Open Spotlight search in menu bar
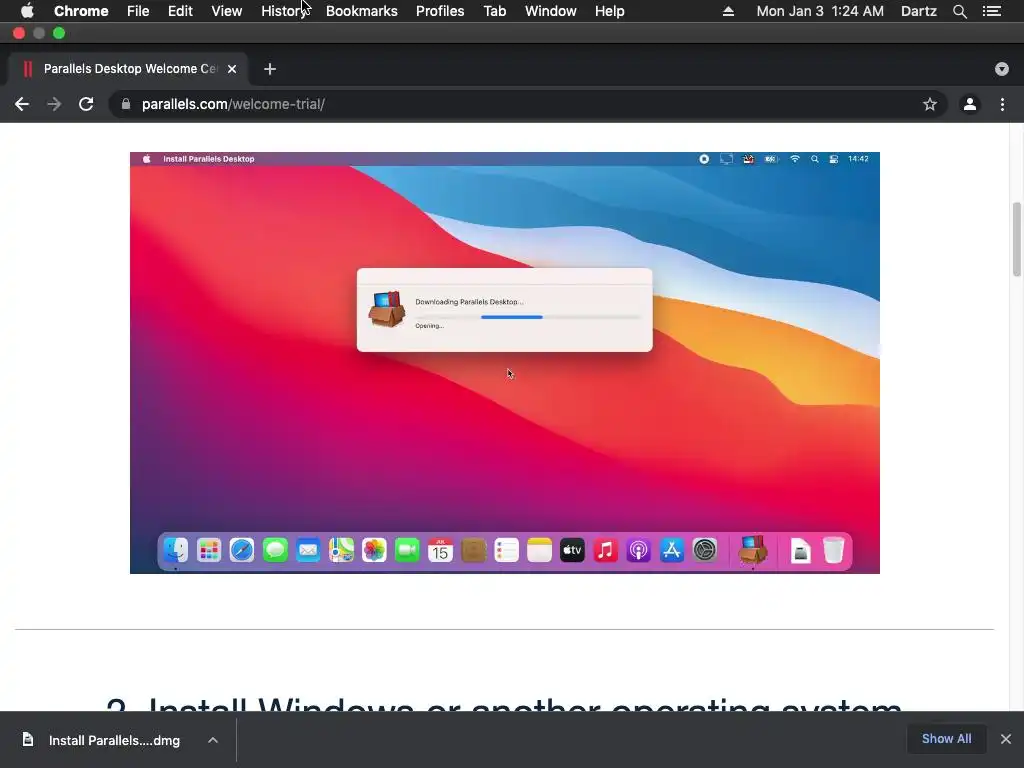Image resolution: width=1024 pixels, height=768 pixels. 959,11
